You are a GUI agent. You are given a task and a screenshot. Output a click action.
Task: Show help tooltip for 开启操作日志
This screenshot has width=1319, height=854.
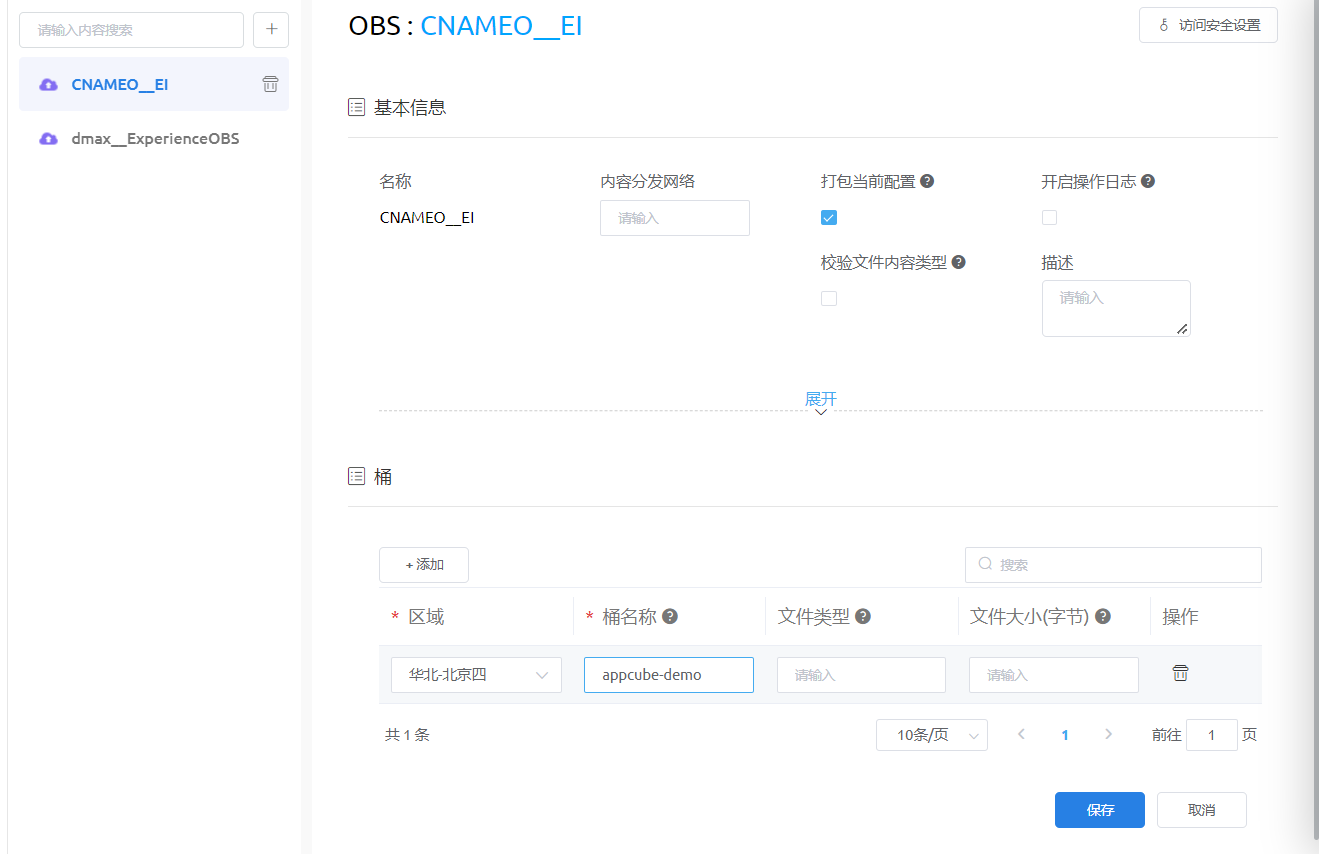[1148, 181]
